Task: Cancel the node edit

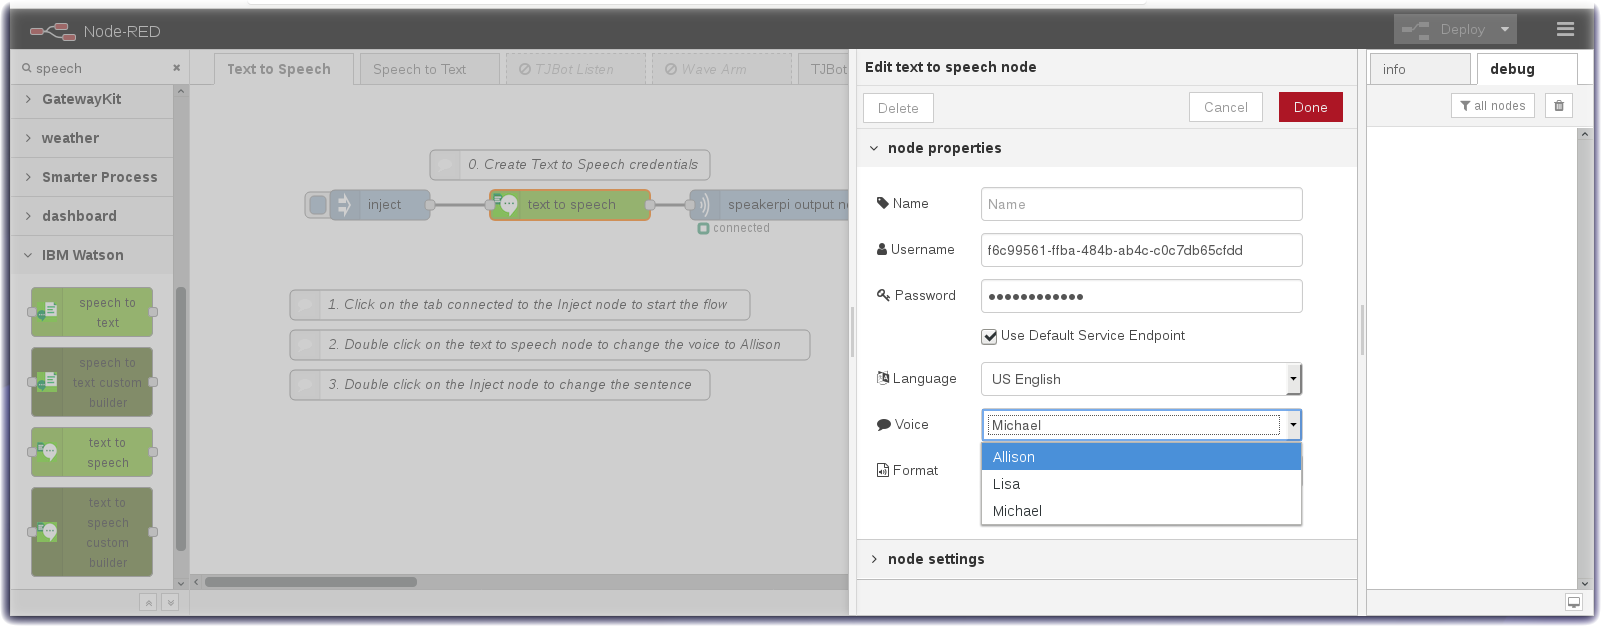Action: click(1226, 107)
